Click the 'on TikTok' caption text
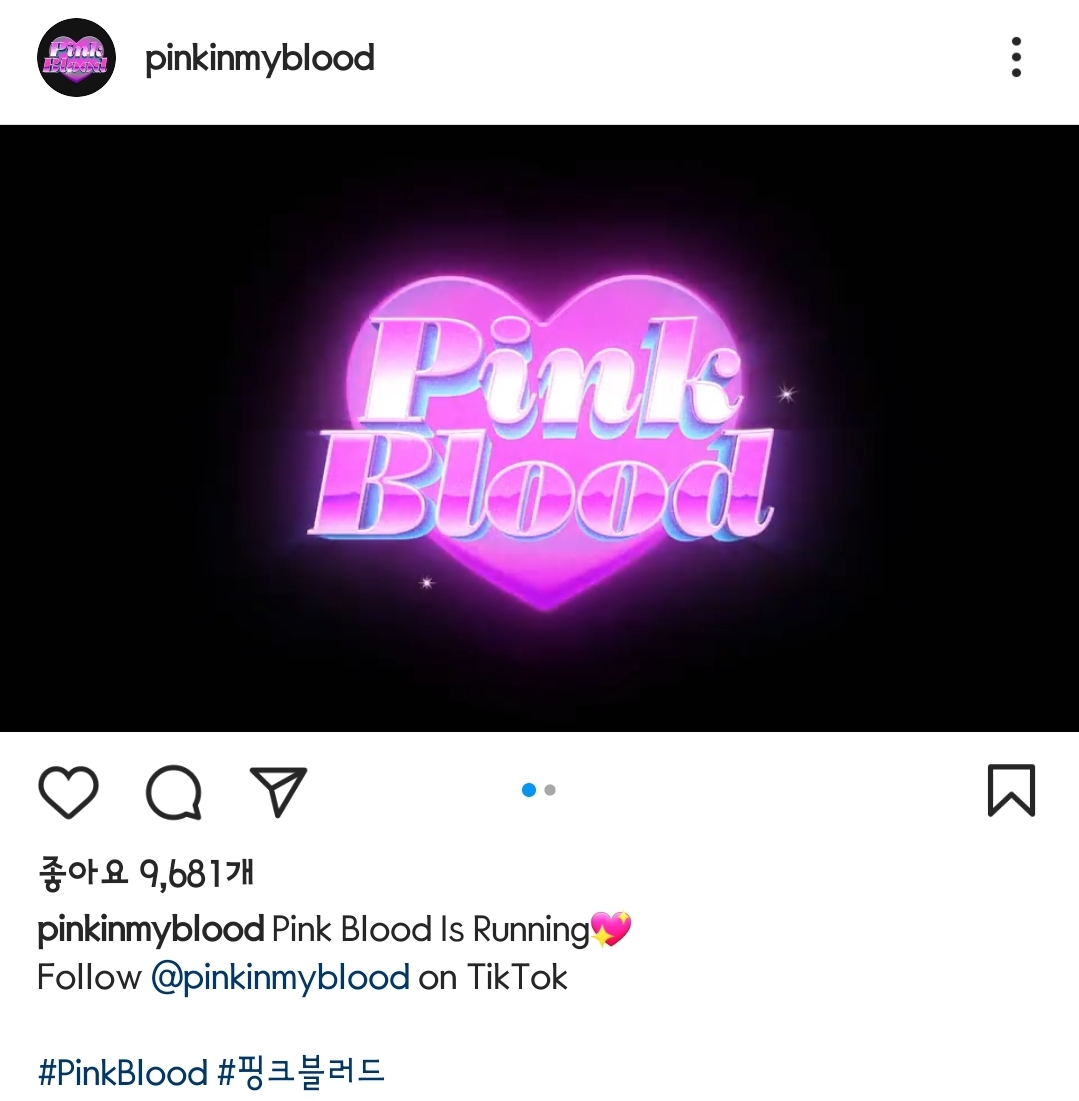 click(x=493, y=978)
